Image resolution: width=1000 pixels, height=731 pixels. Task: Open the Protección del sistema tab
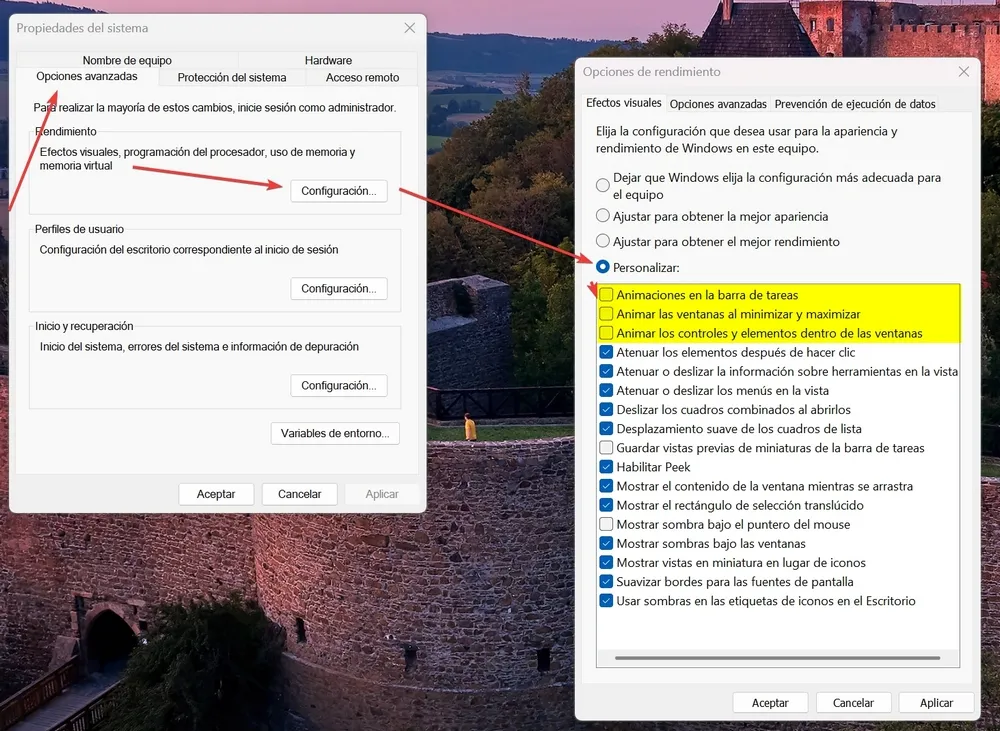pos(232,77)
